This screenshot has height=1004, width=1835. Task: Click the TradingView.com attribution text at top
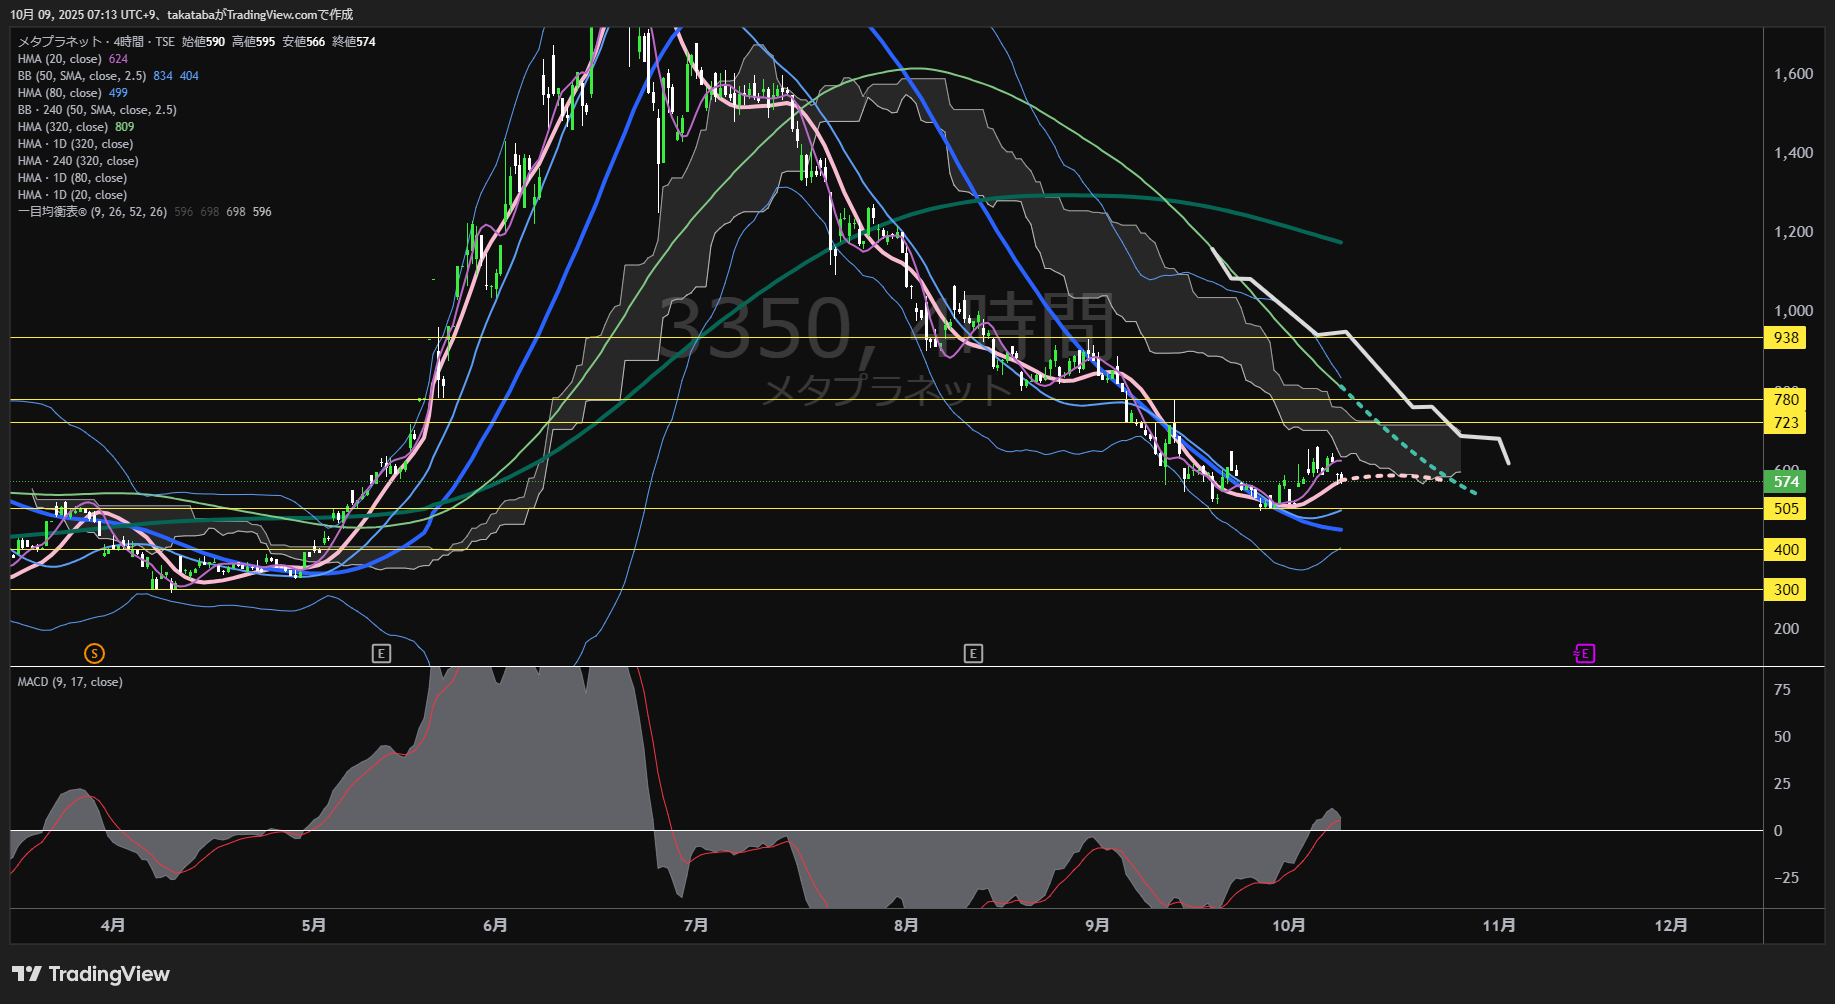[x=270, y=14]
